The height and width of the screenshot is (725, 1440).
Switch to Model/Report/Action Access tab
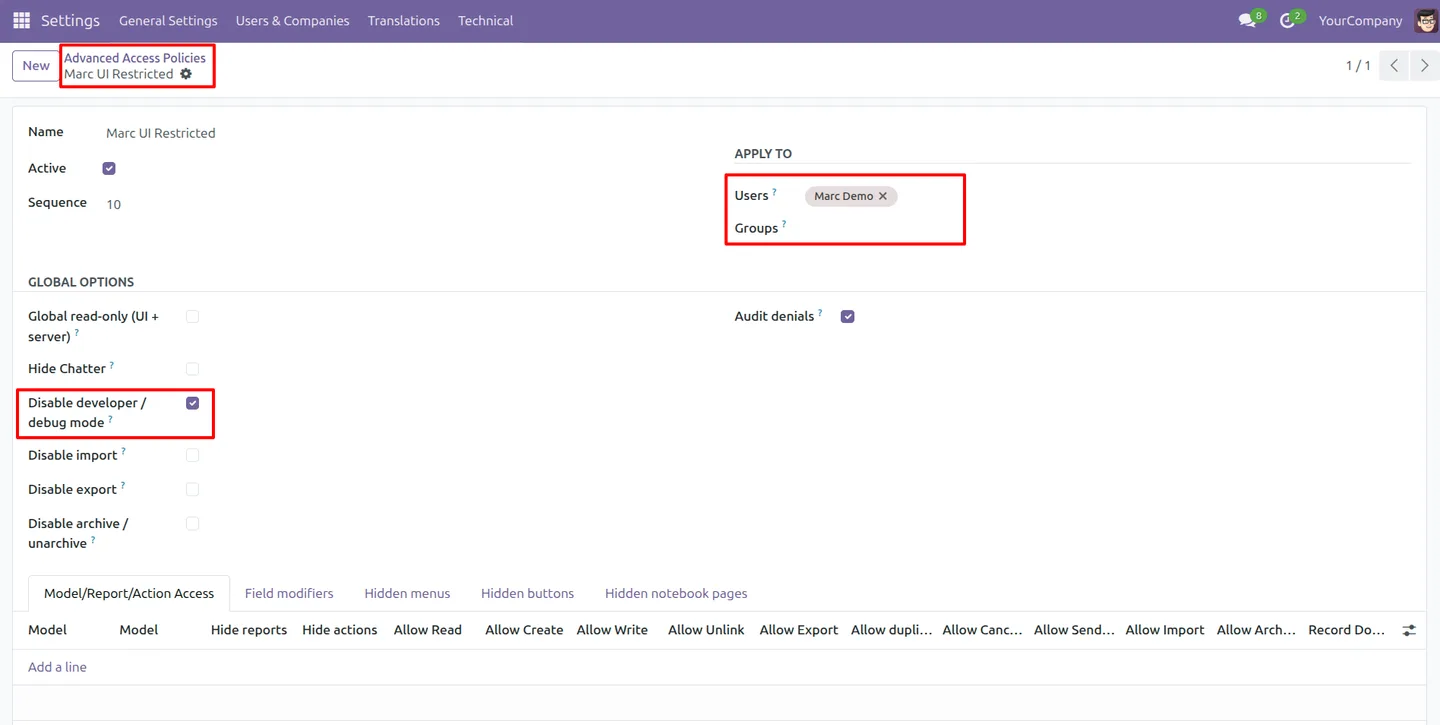point(129,593)
